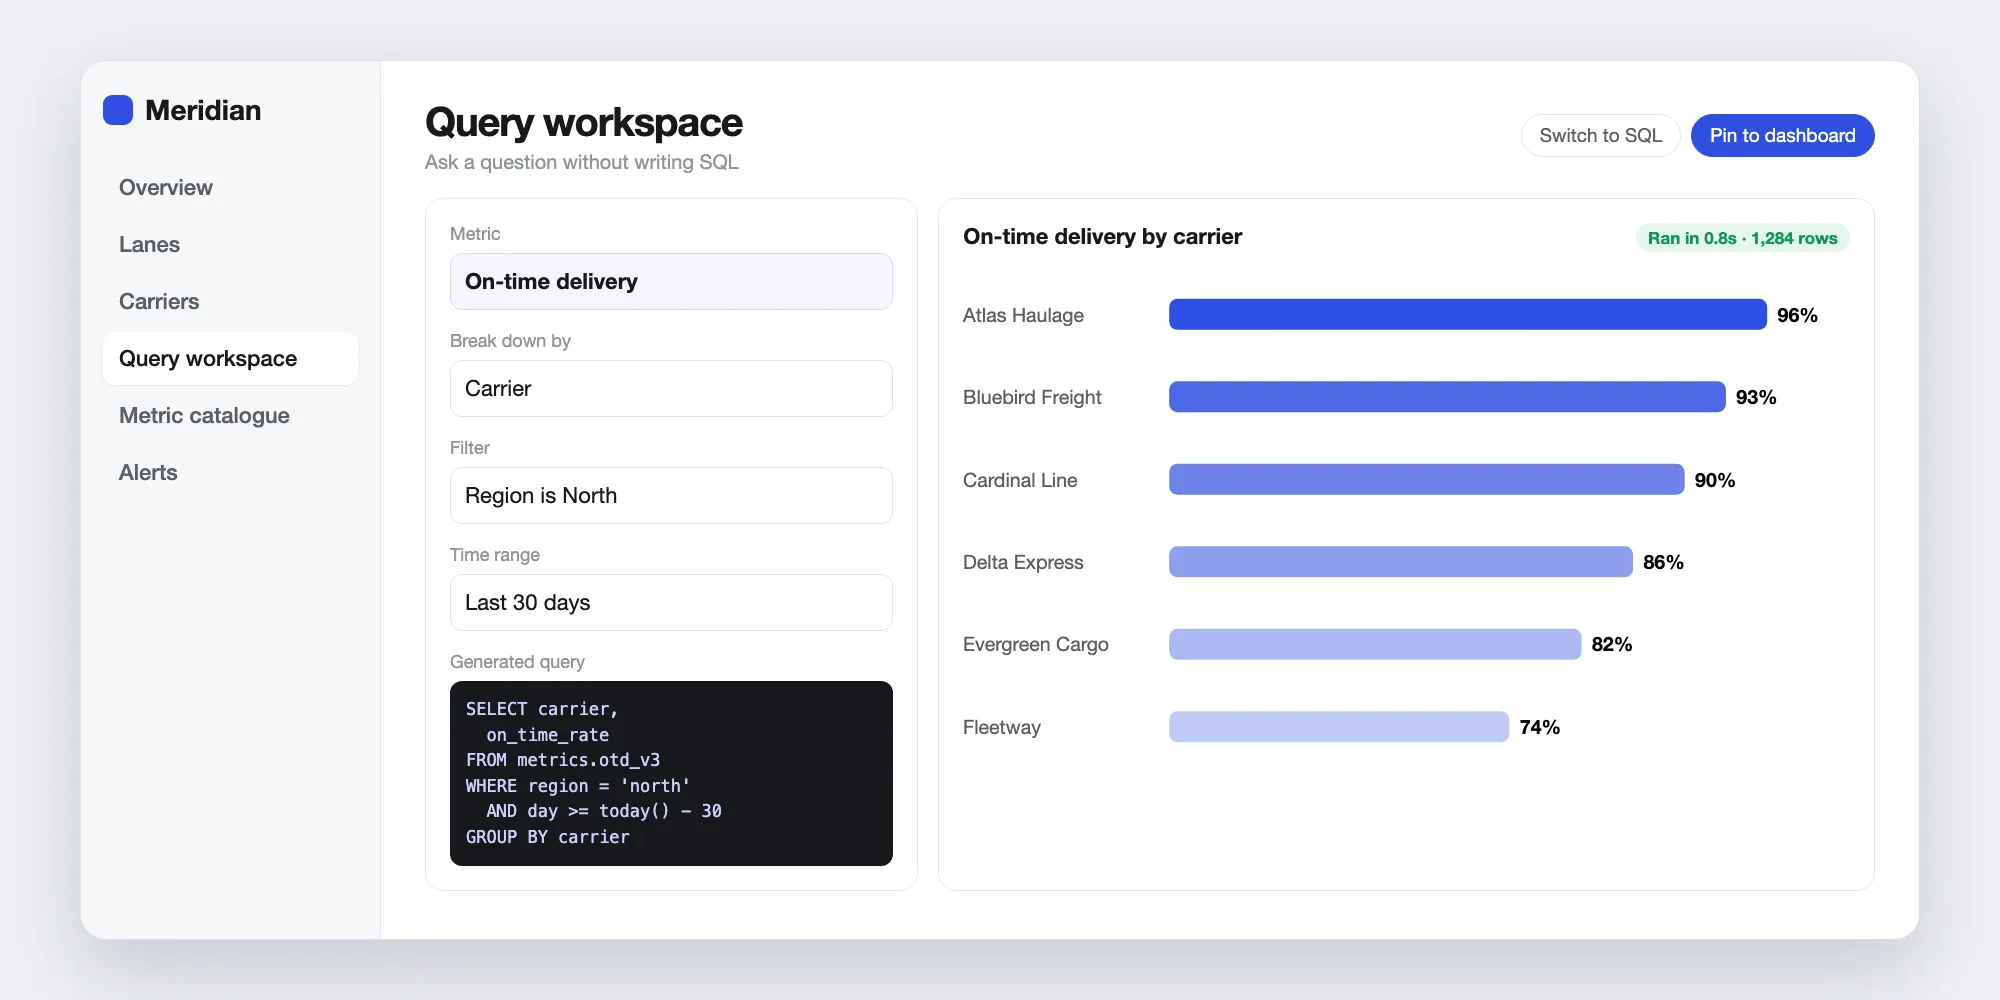Click the generated SQL query block

(x=671, y=773)
